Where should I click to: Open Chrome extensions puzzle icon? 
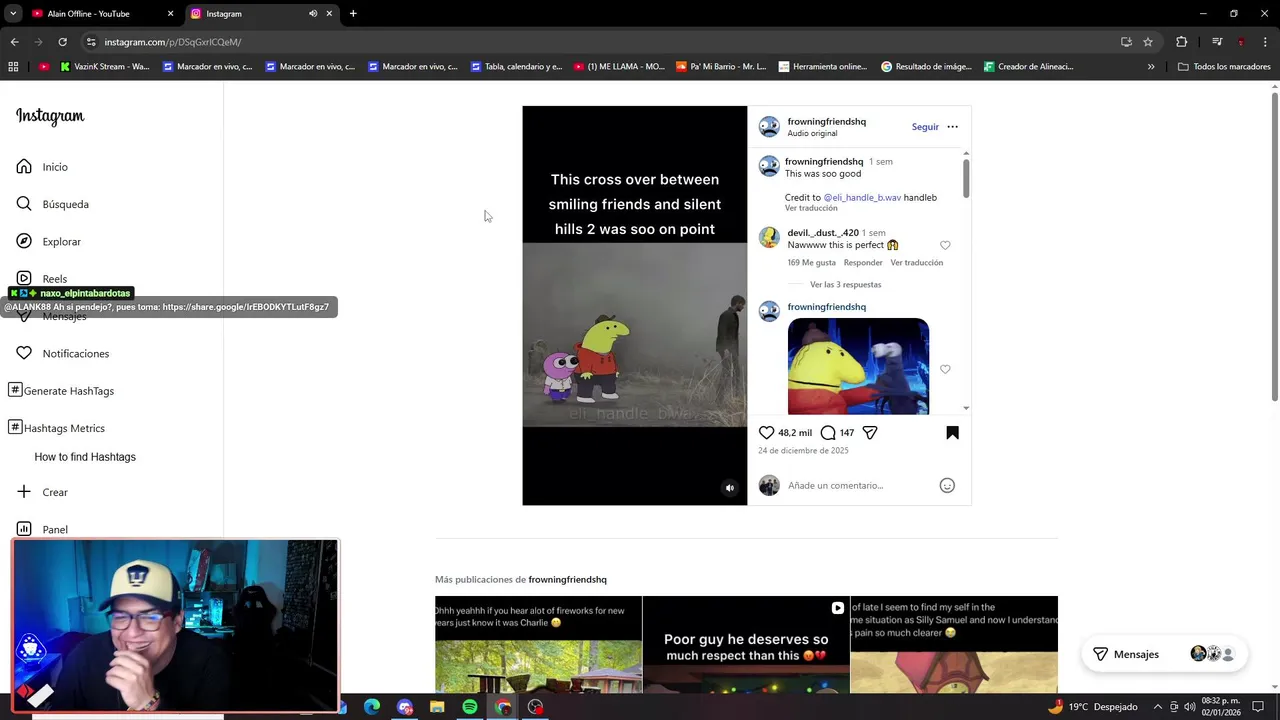click(1182, 42)
